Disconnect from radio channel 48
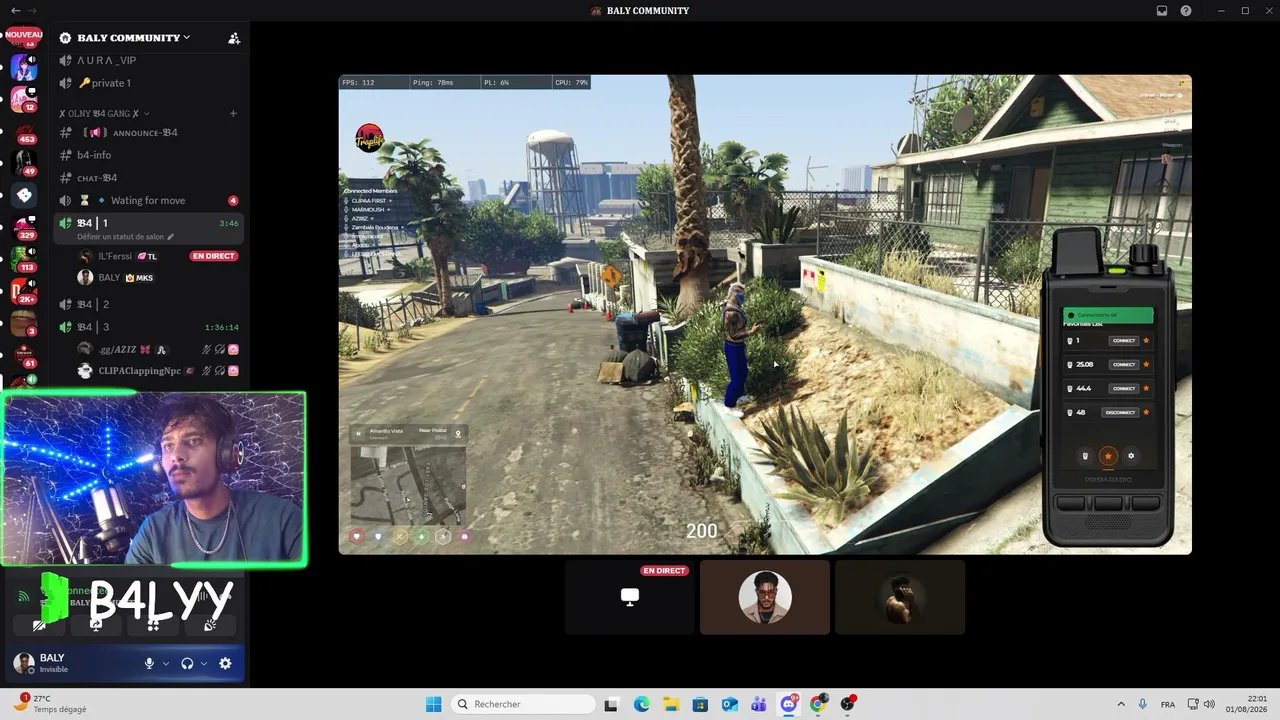Viewport: 1280px width, 720px height. click(x=1120, y=413)
